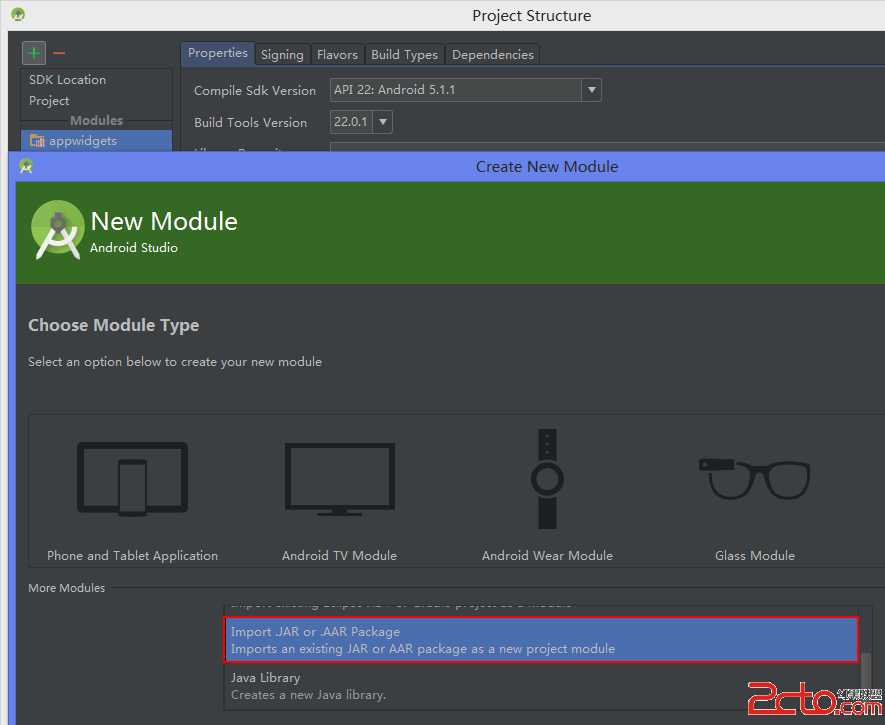Viewport: 885px width, 725px height.
Task: Expand the Build Tools Version dropdown arrow
Action: 383,122
